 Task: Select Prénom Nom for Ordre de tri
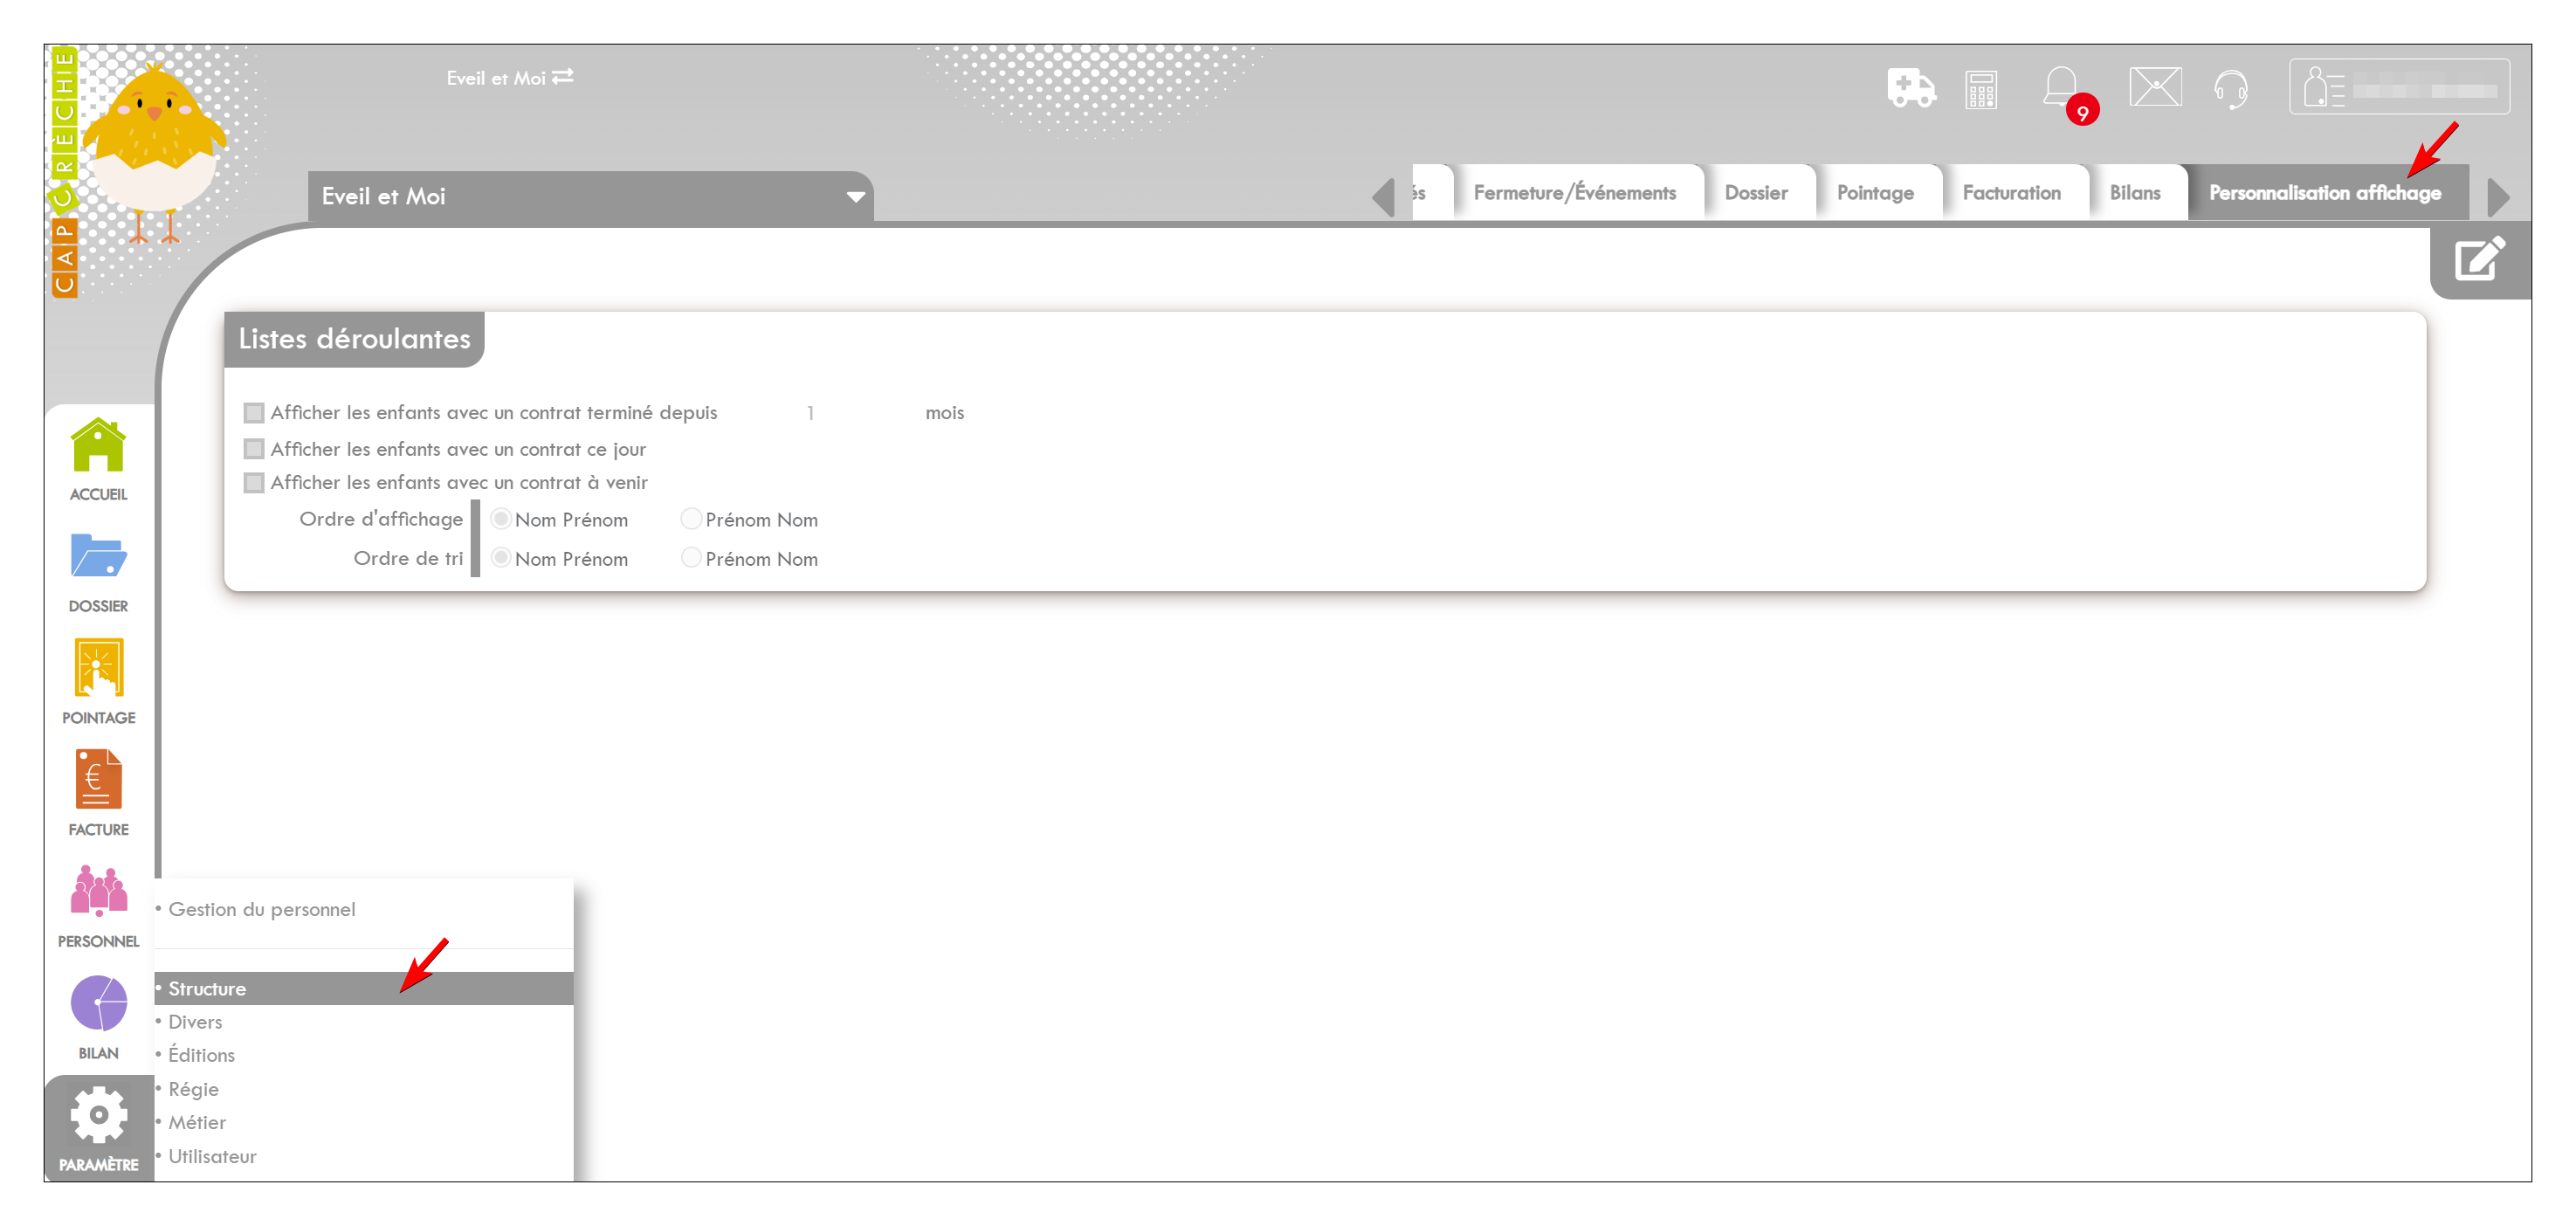[691, 558]
